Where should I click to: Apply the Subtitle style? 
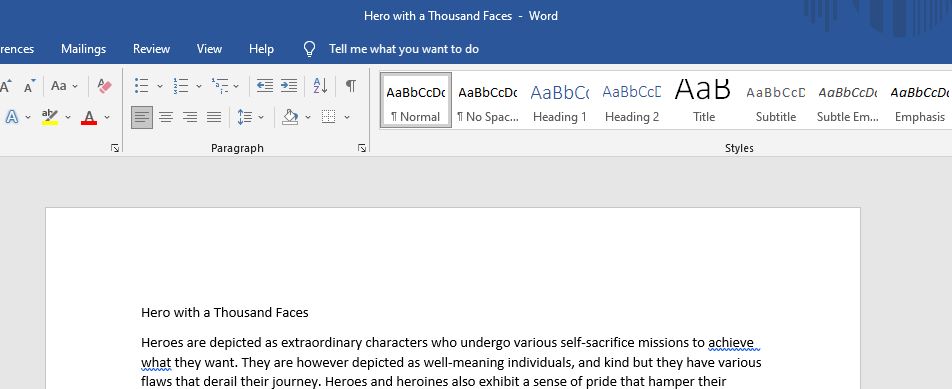775,100
